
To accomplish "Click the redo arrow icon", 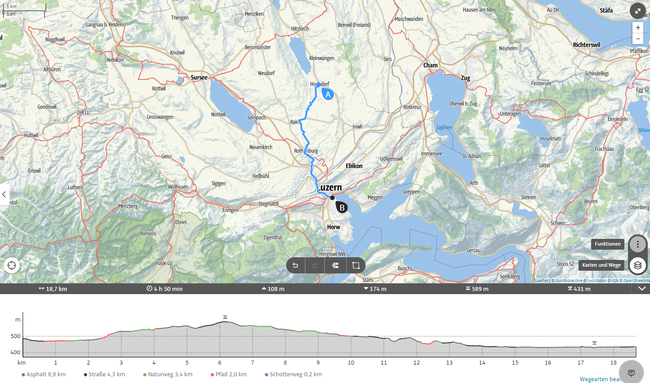I will (315, 265).
